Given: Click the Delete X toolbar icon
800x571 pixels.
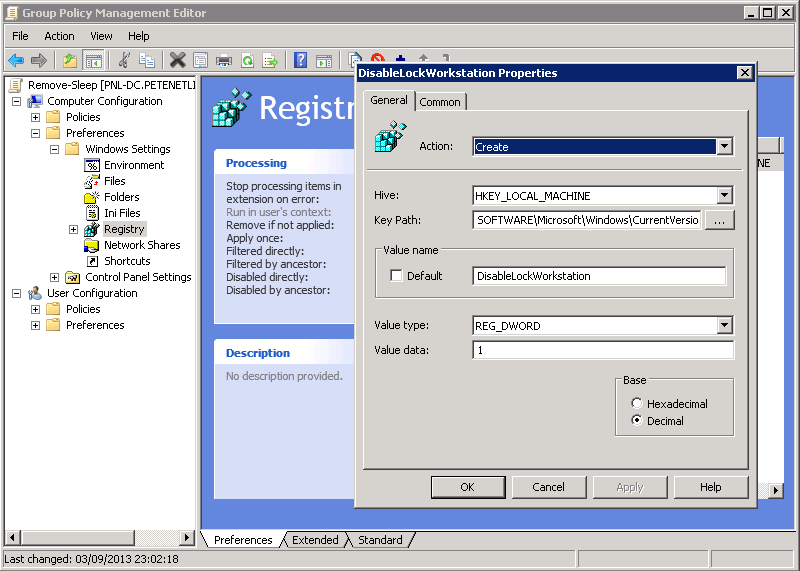Looking at the screenshot, I should click(x=177, y=61).
